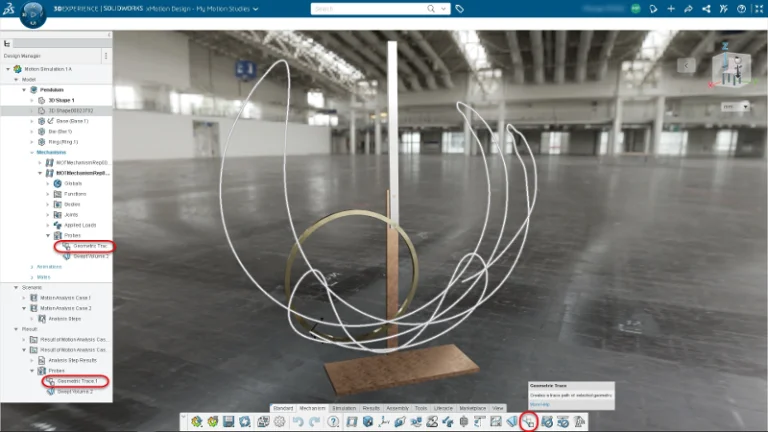Click the view orientation cube

pos(730,74)
